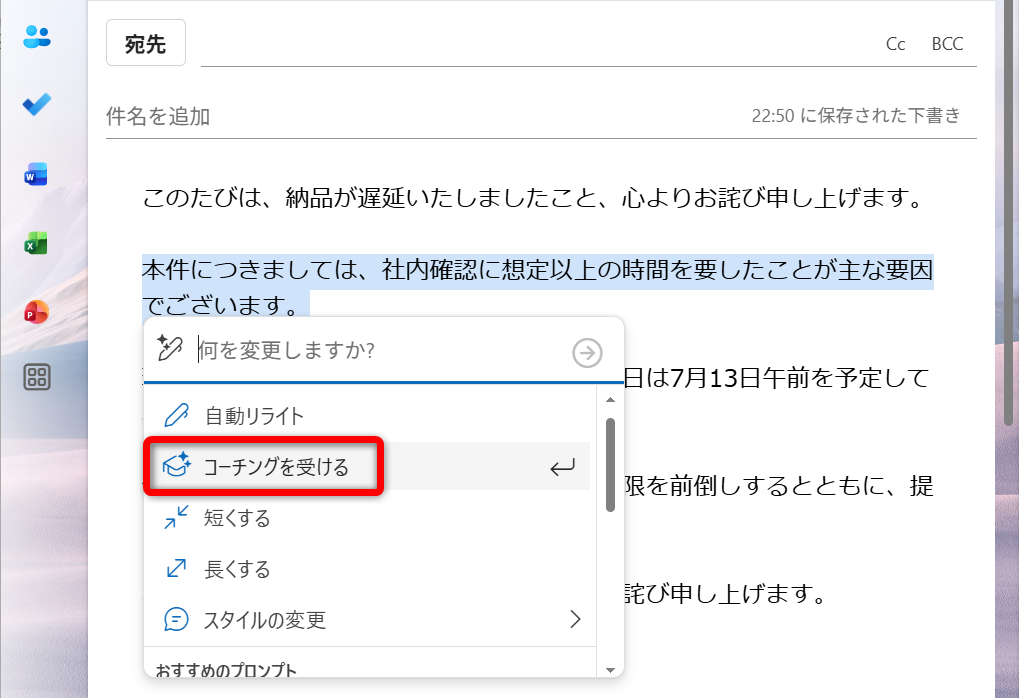Launch Excel from the sidebar
Screen dimensions: 1020x698
36,243
